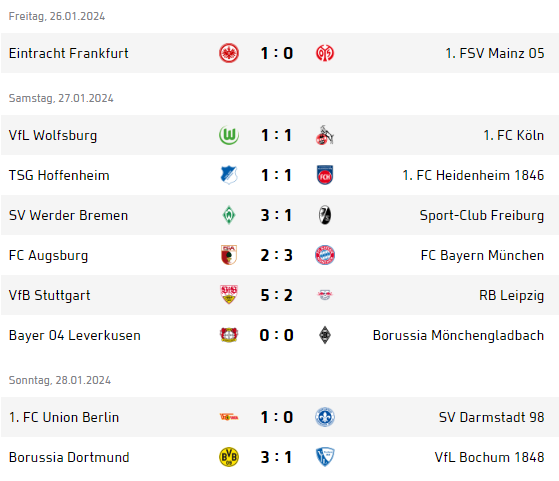Open the Bayer 04 Leverkusen team link
The image size is (559, 481).
75,336
